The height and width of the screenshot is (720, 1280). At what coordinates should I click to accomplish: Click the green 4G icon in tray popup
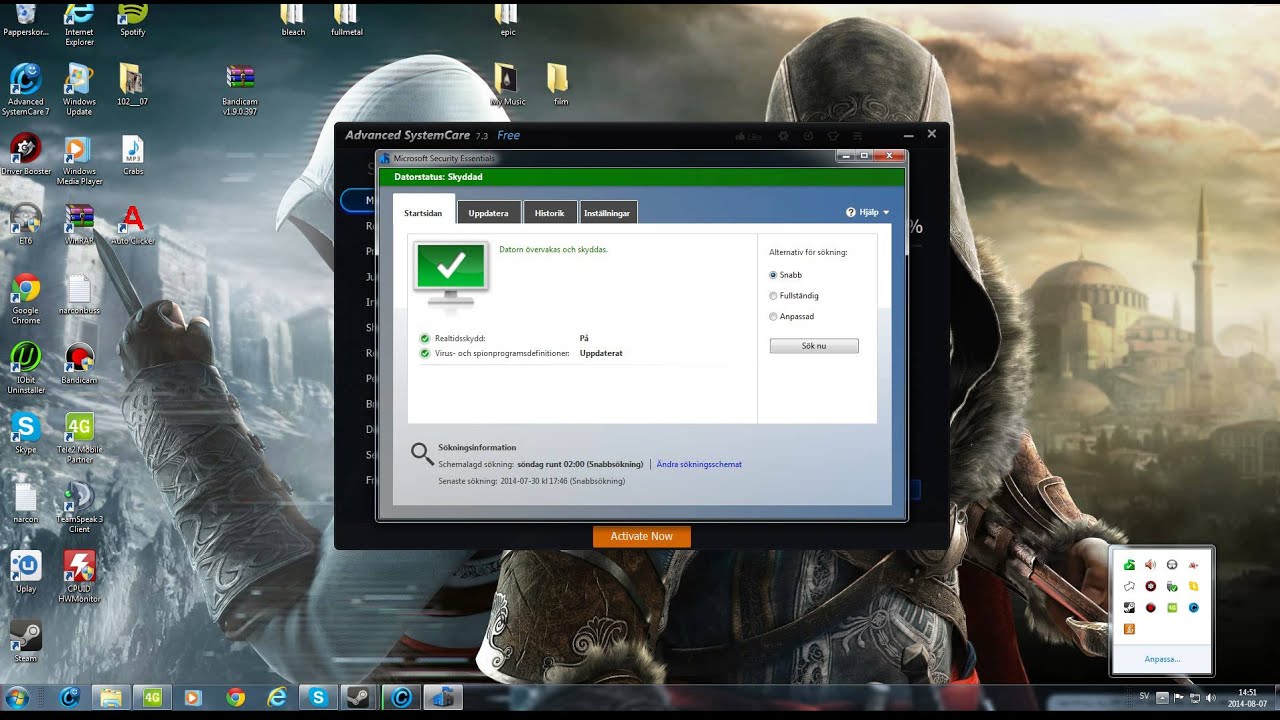click(x=1172, y=607)
